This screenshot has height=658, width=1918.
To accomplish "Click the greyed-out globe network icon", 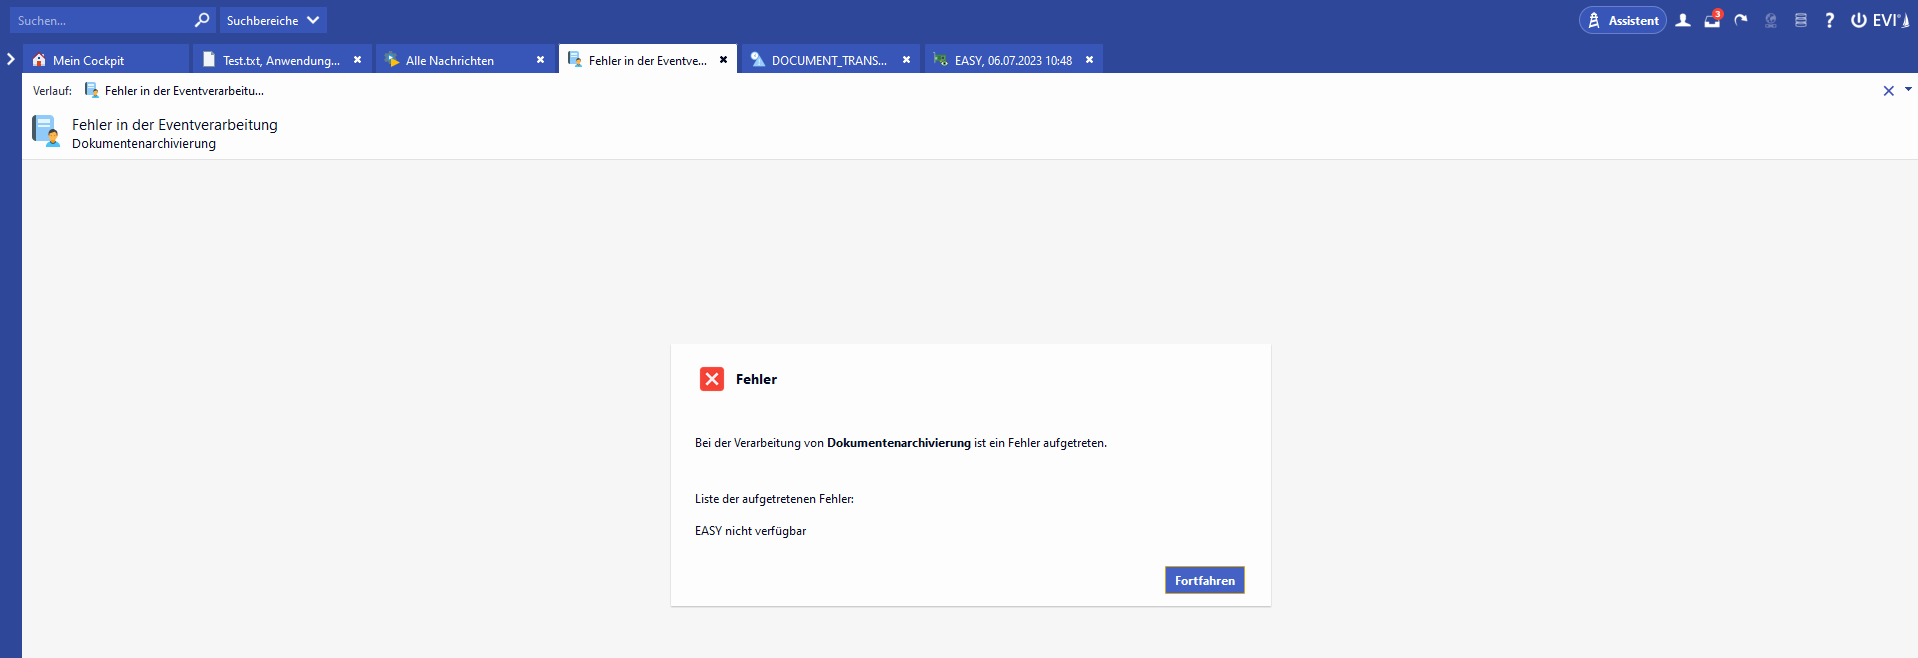I will (1770, 20).
